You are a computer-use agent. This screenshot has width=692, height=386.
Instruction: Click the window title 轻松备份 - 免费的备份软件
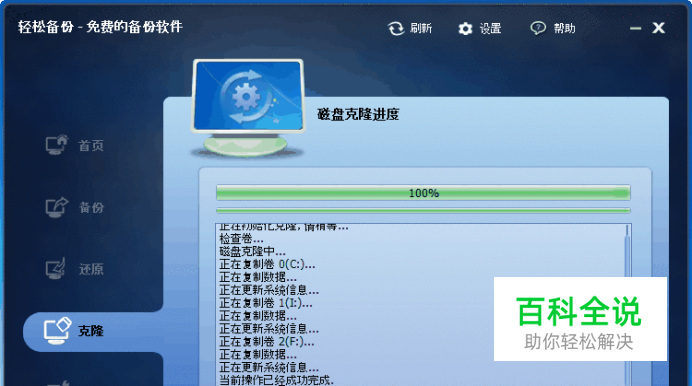[x=100, y=27]
